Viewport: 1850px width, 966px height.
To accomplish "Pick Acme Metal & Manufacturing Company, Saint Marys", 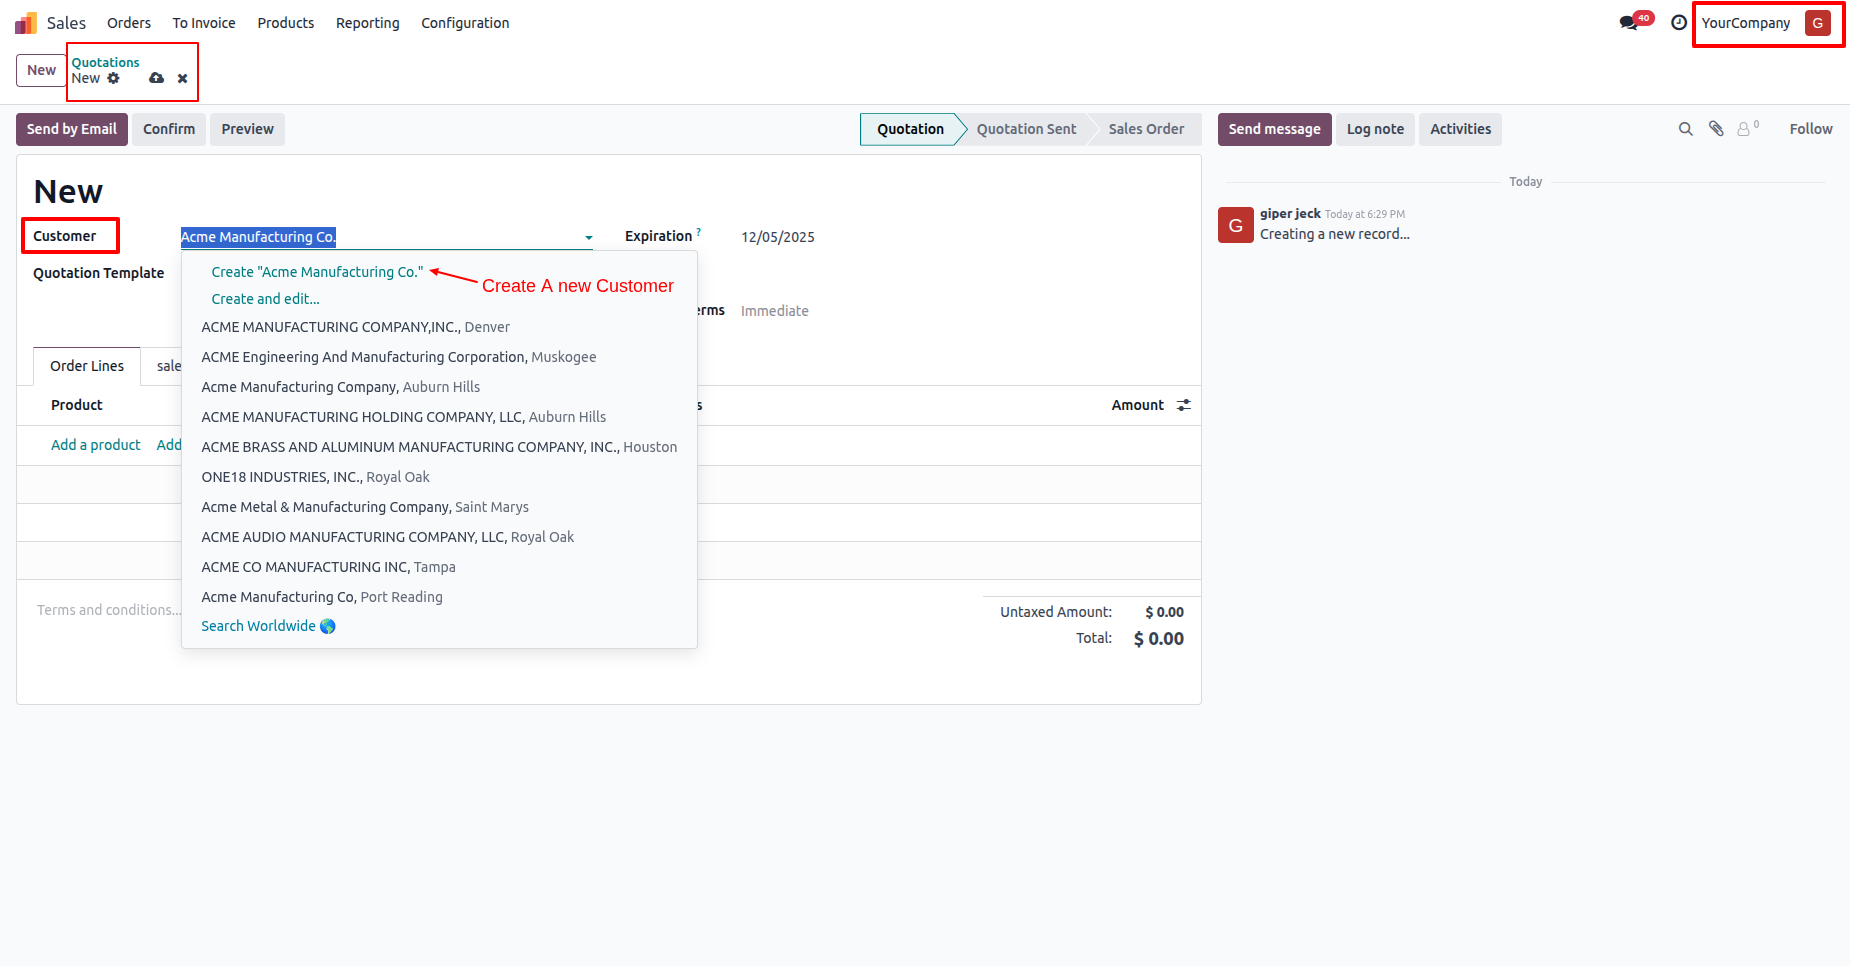I will [x=439, y=507].
